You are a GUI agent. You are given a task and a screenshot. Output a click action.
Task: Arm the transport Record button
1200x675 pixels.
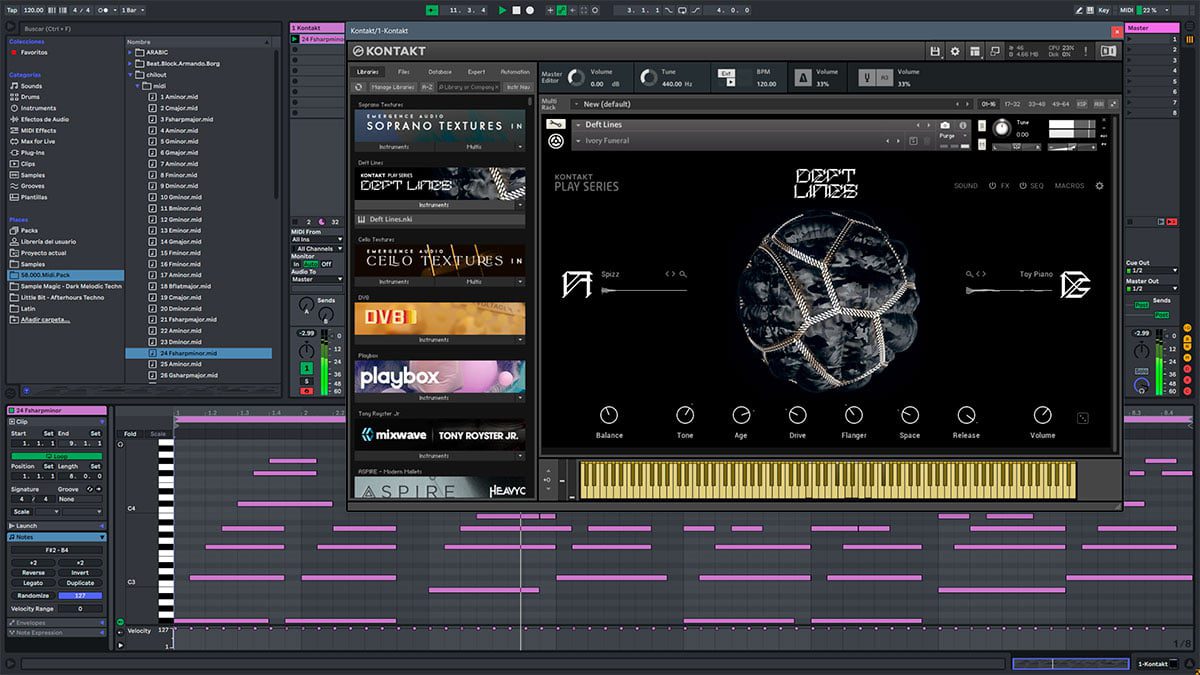(x=530, y=10)
